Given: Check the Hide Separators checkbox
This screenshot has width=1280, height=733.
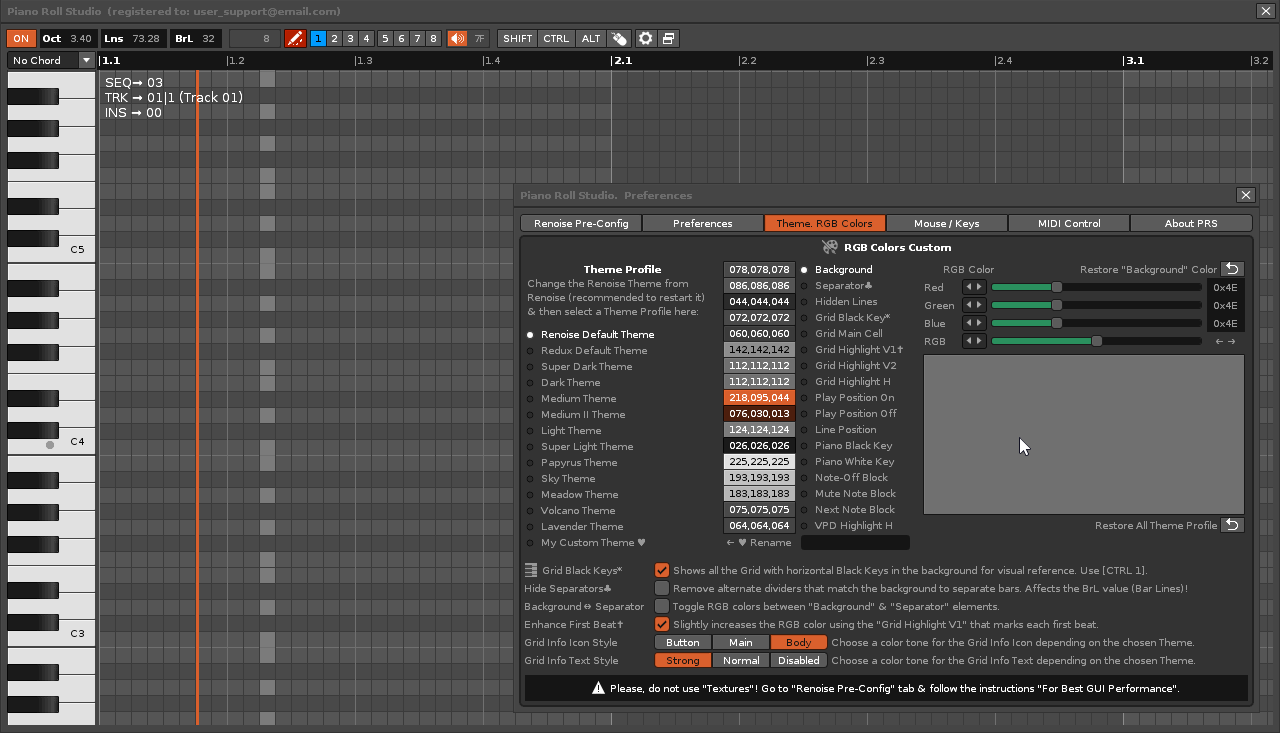Looking at the screenshot, I should (x=662, y=588).
